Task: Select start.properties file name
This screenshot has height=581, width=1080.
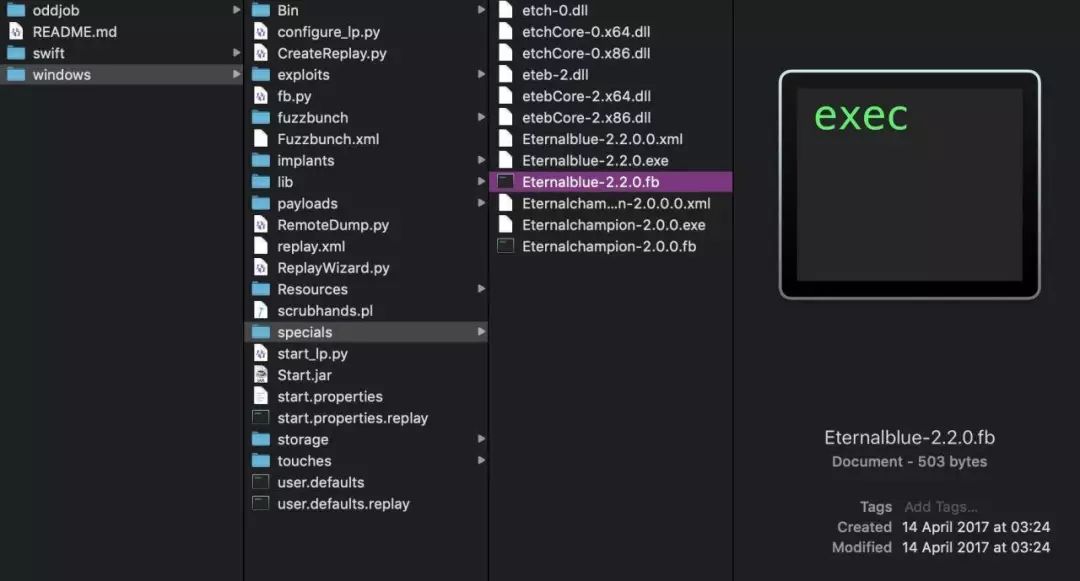Action: (330, 397)
